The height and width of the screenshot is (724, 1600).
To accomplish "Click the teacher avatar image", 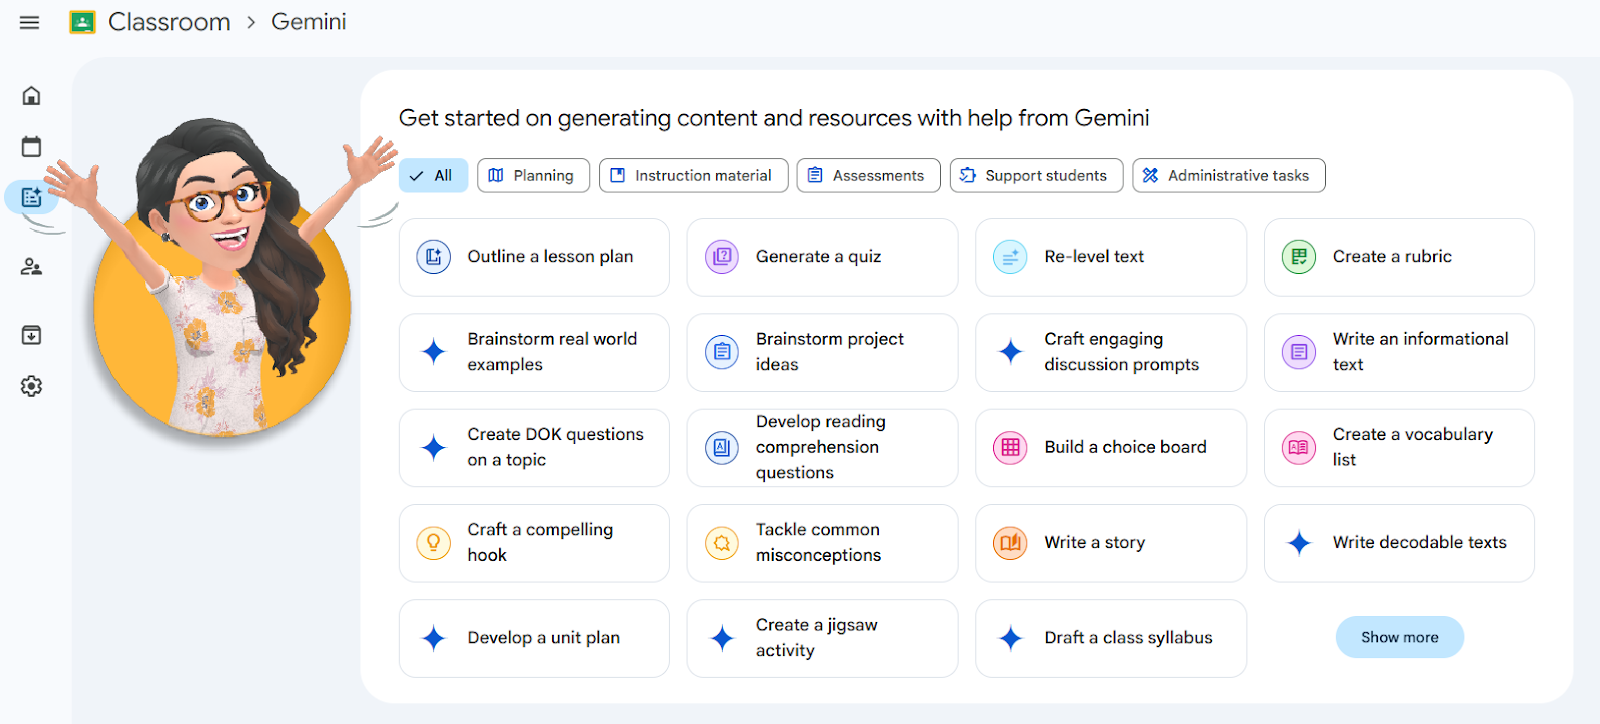I will [221, 290].
